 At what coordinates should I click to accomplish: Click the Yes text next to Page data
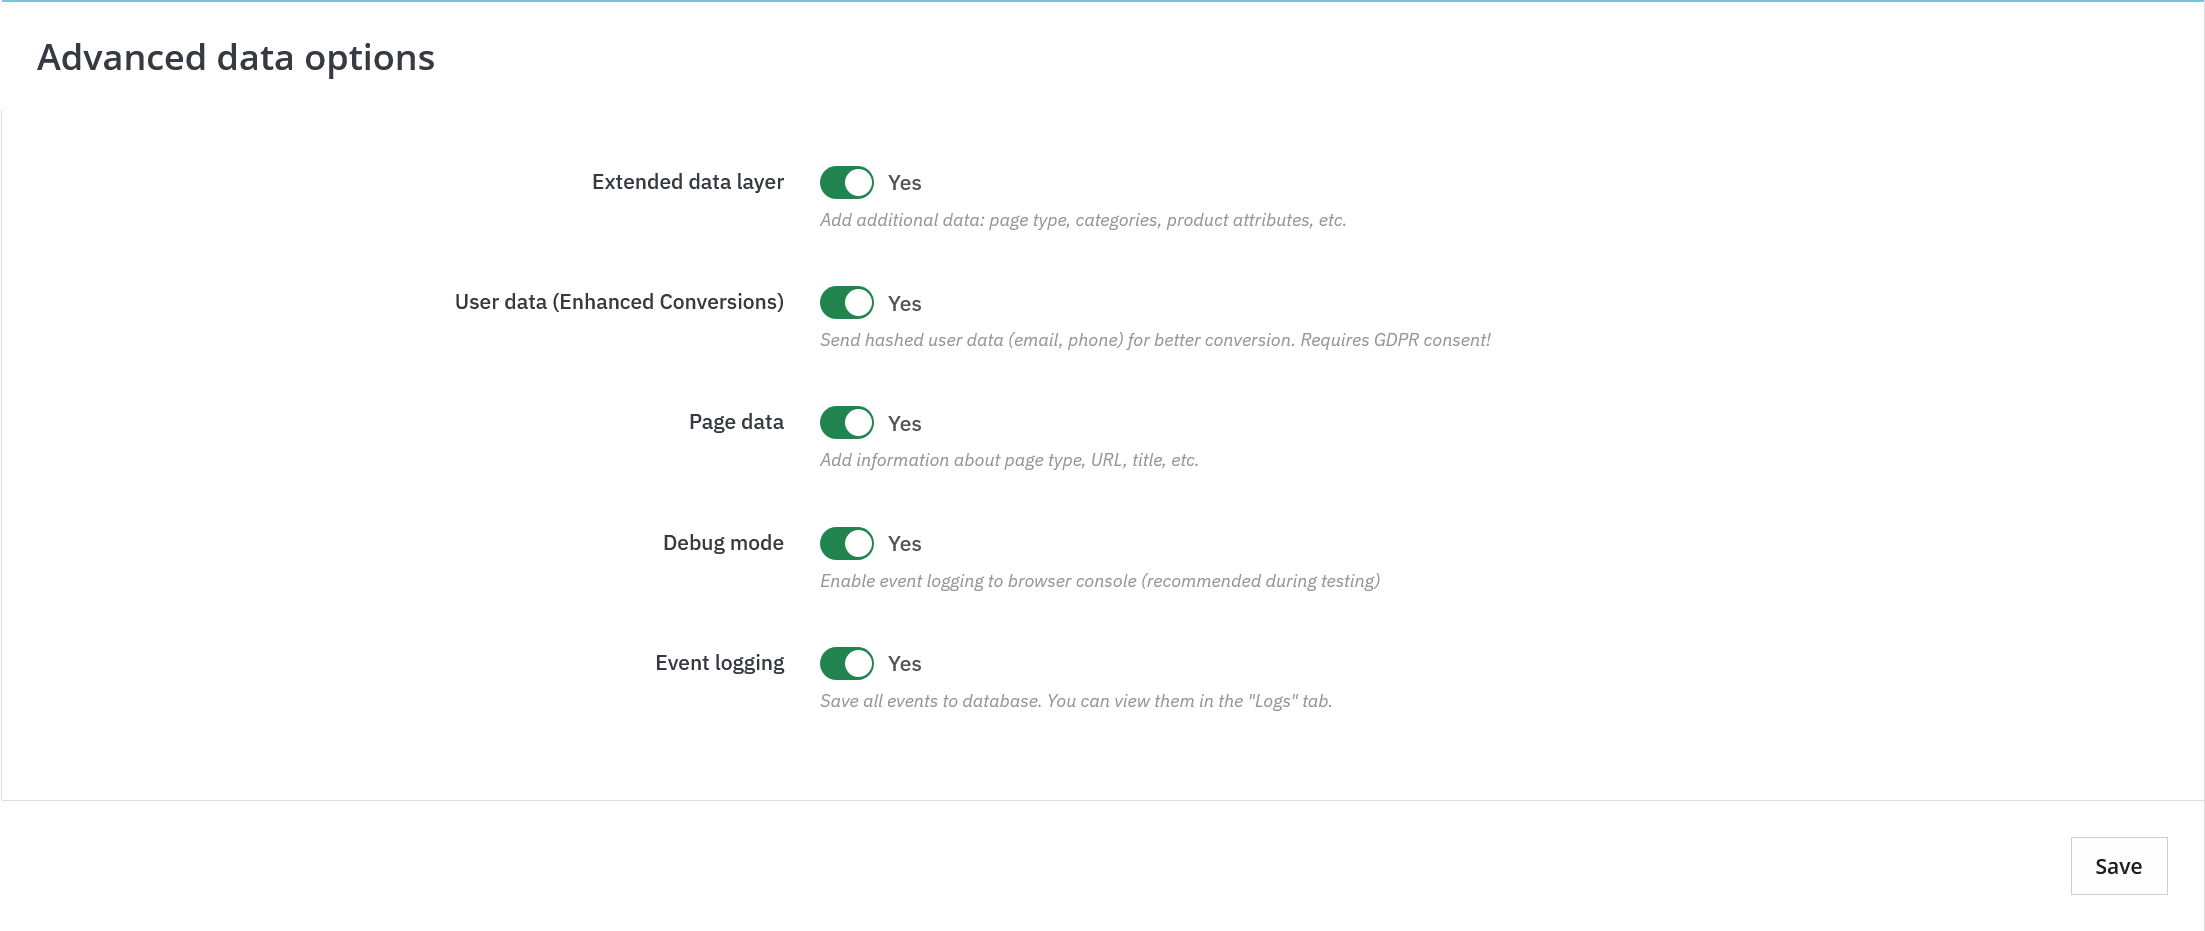pyautogui.click(x=903, y=423)
